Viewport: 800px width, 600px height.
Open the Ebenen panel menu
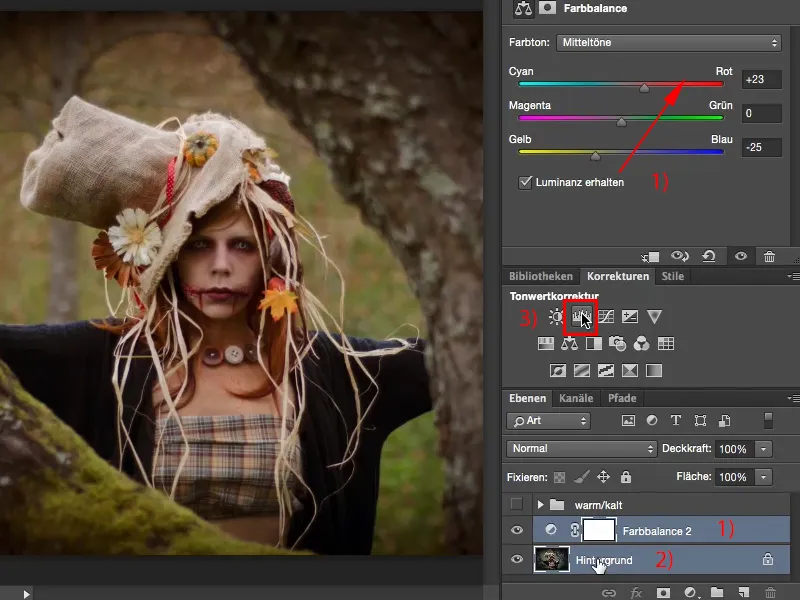pos(792,398)
